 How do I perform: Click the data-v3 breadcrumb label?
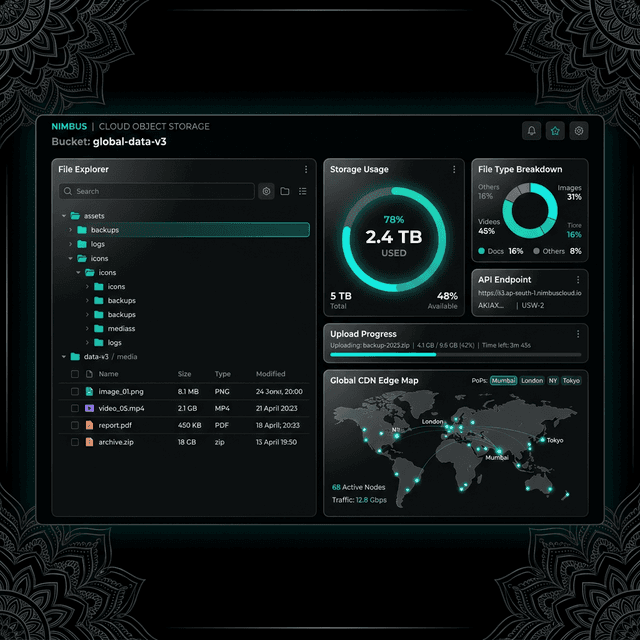point(96,356)
